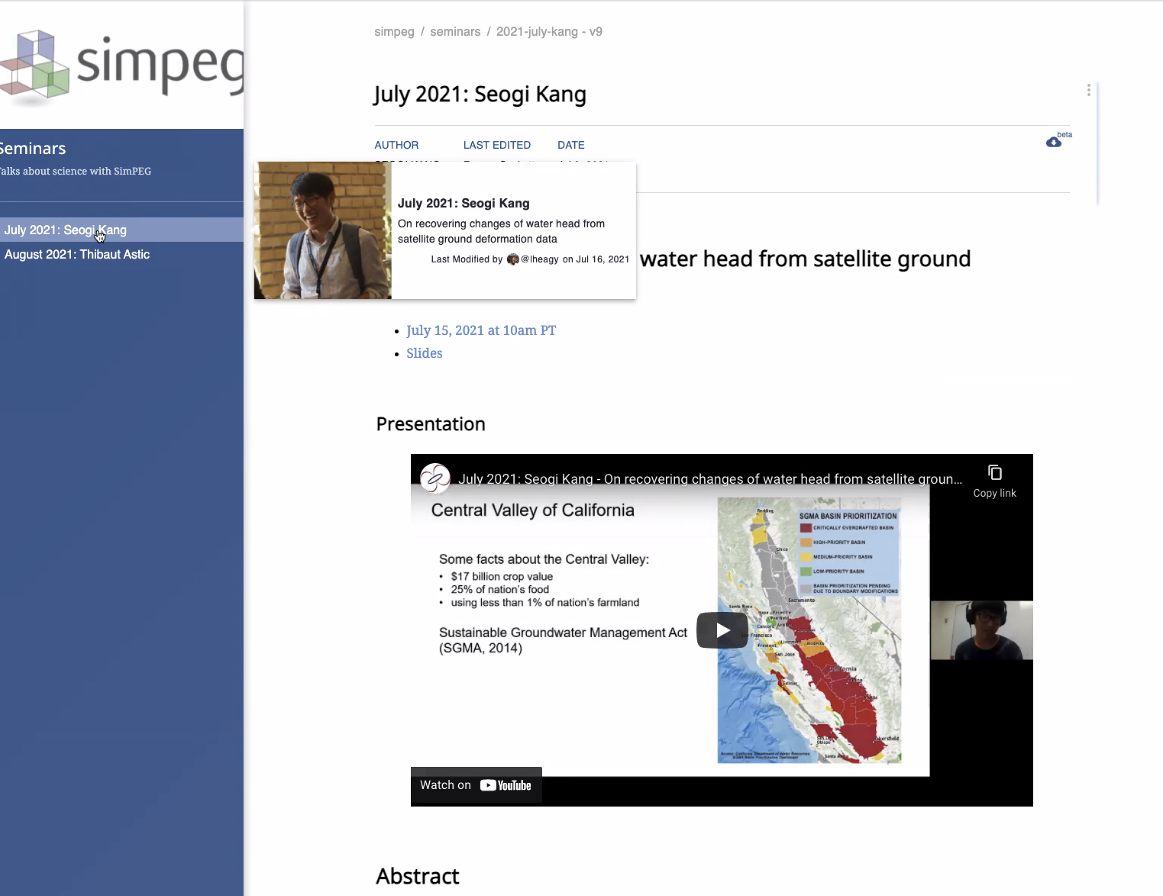Play the embedded YouTube video

pos(721,629)
